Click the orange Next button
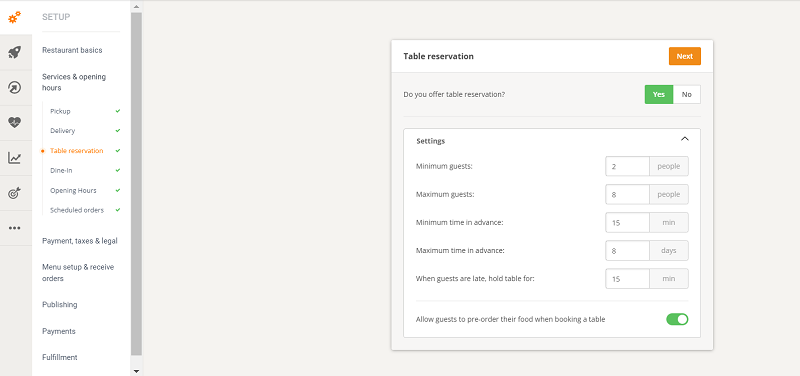The width and height of the screenshot is (800, 376). tap(685, 56)
